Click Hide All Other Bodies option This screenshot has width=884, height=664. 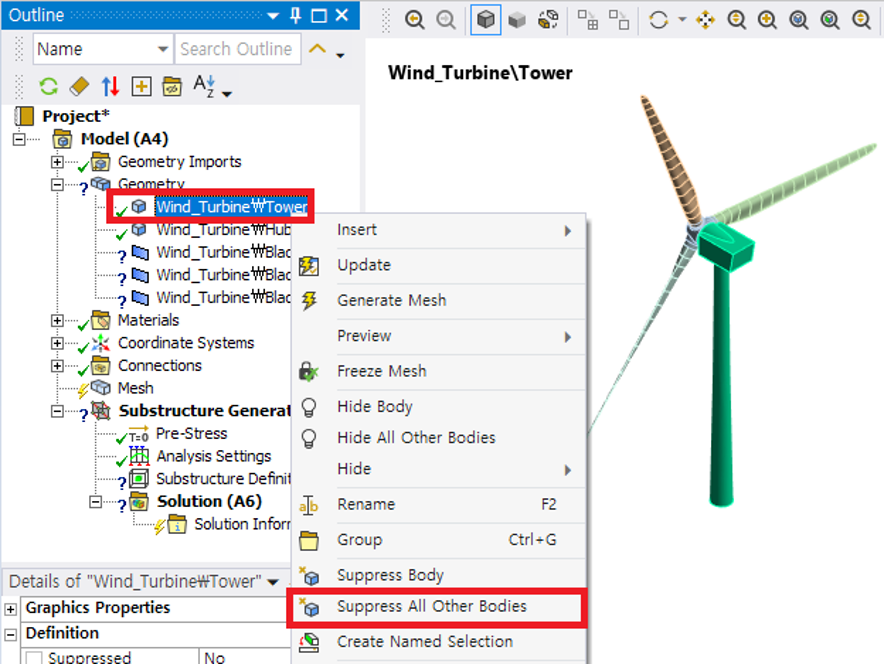(x=416, y=438)
